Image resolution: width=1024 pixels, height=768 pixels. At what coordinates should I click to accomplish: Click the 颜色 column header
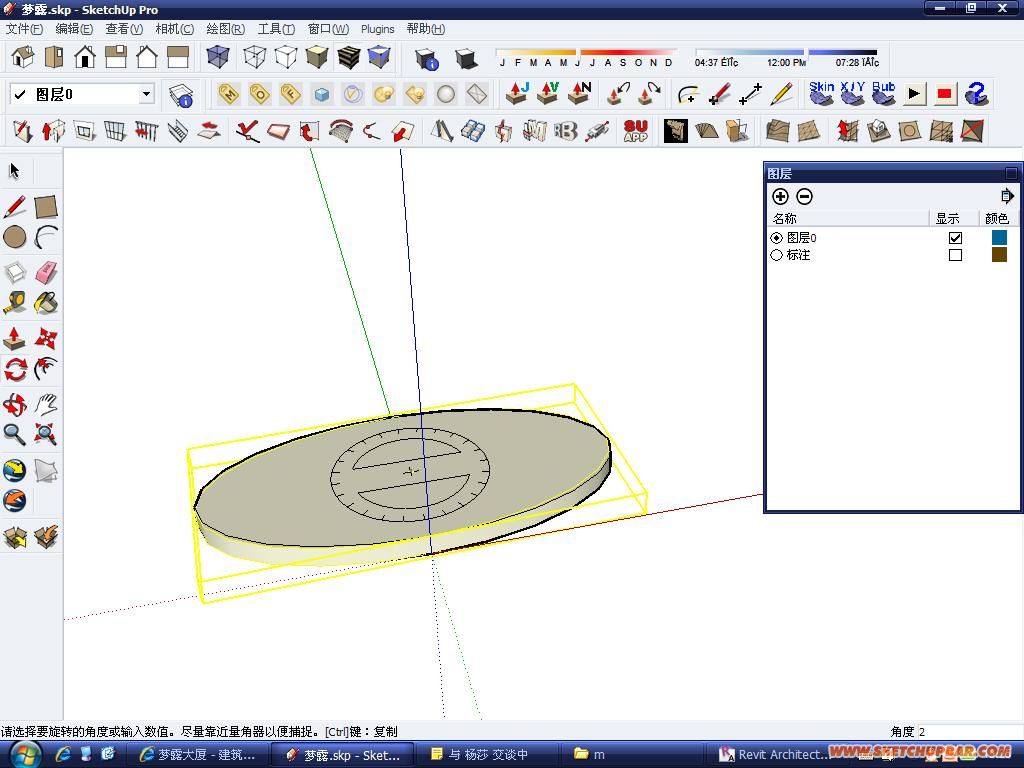(x=998, y=218)
